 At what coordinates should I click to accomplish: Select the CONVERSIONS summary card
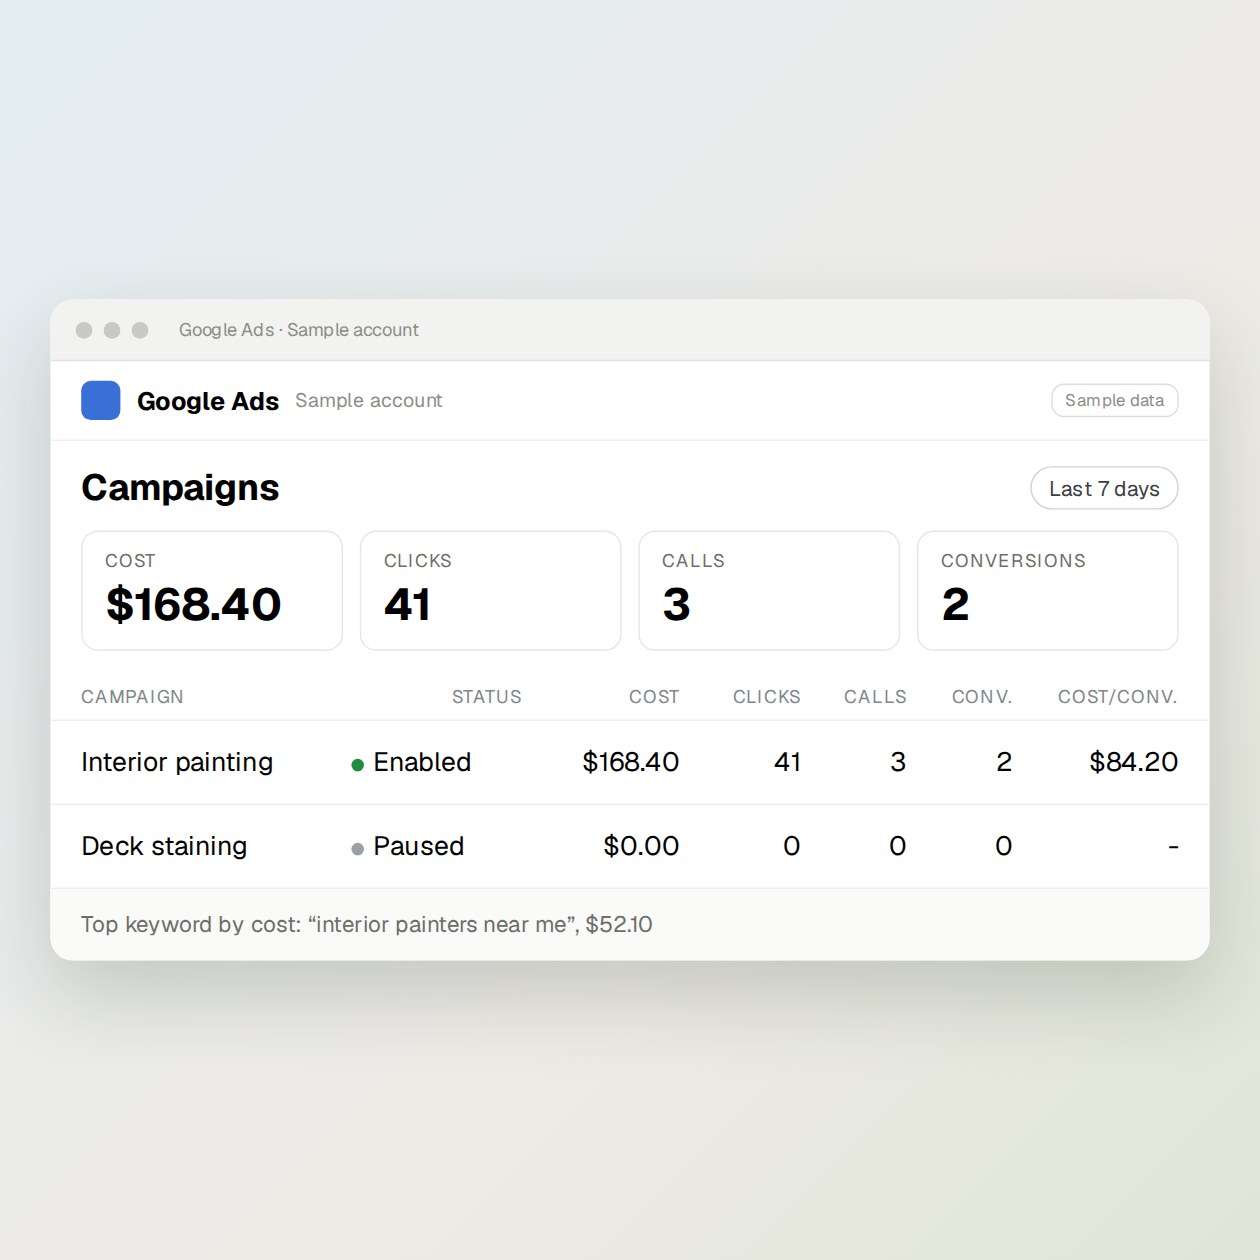(1047, 590)
